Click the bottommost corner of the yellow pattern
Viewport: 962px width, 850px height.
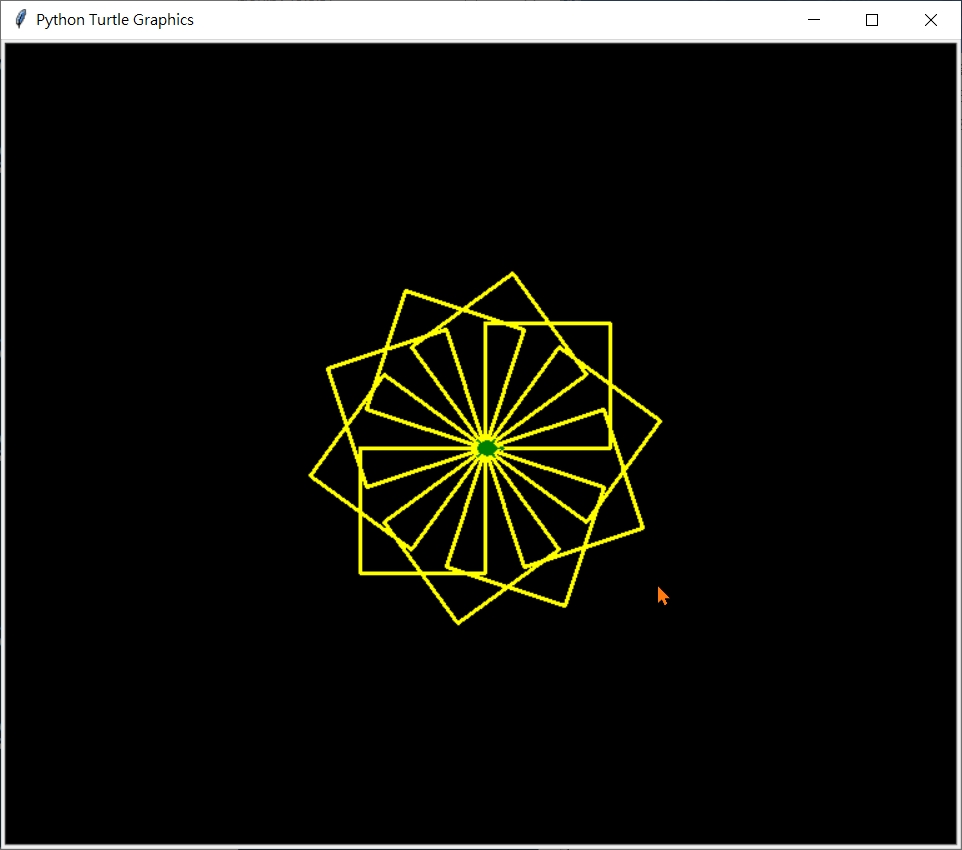coord(459,623)
